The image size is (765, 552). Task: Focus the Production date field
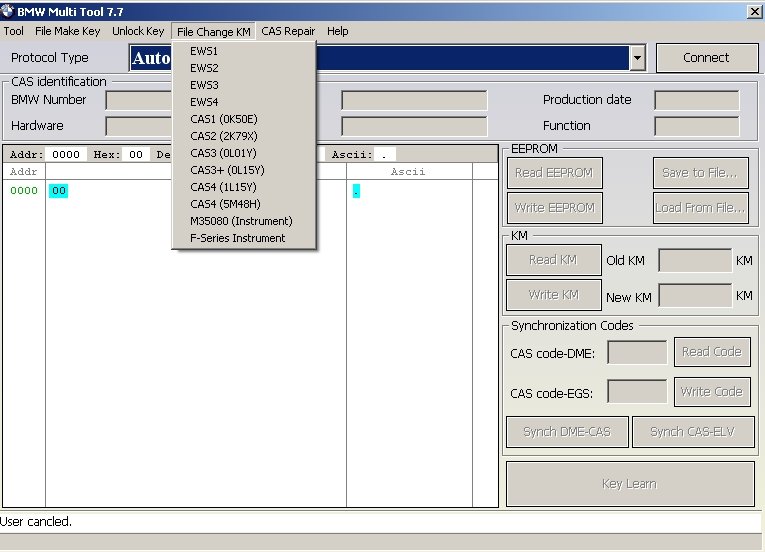click(697, 100)
